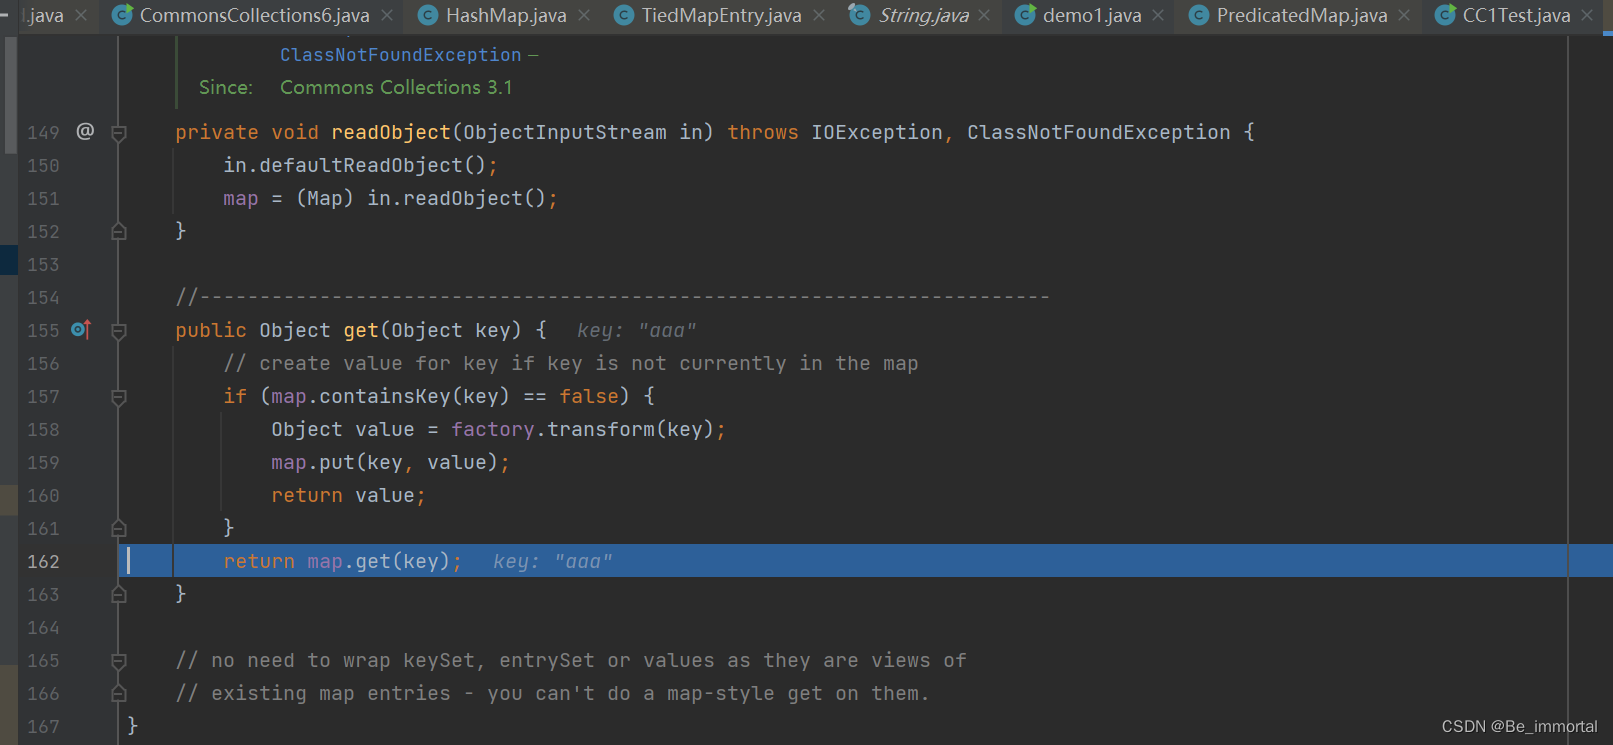This screenshot has width=1613, height=745.
Task: Switch to the String.java tab
Action: [x=924, y=15]
